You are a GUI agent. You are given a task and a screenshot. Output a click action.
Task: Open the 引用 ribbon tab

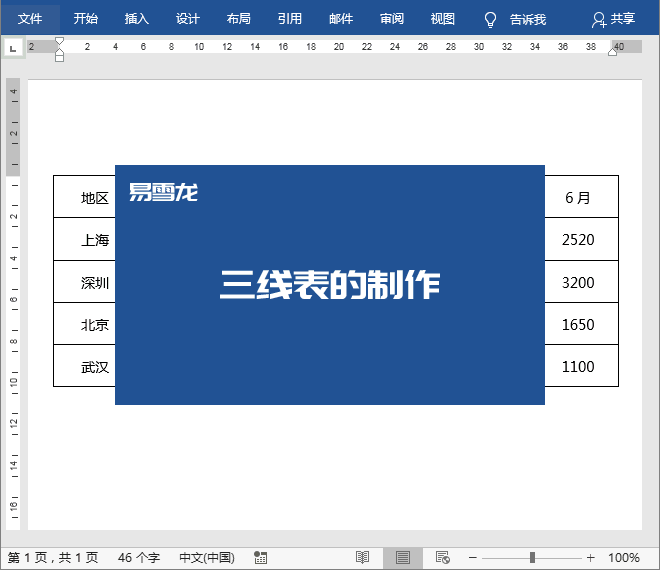[x=290, y=19]
